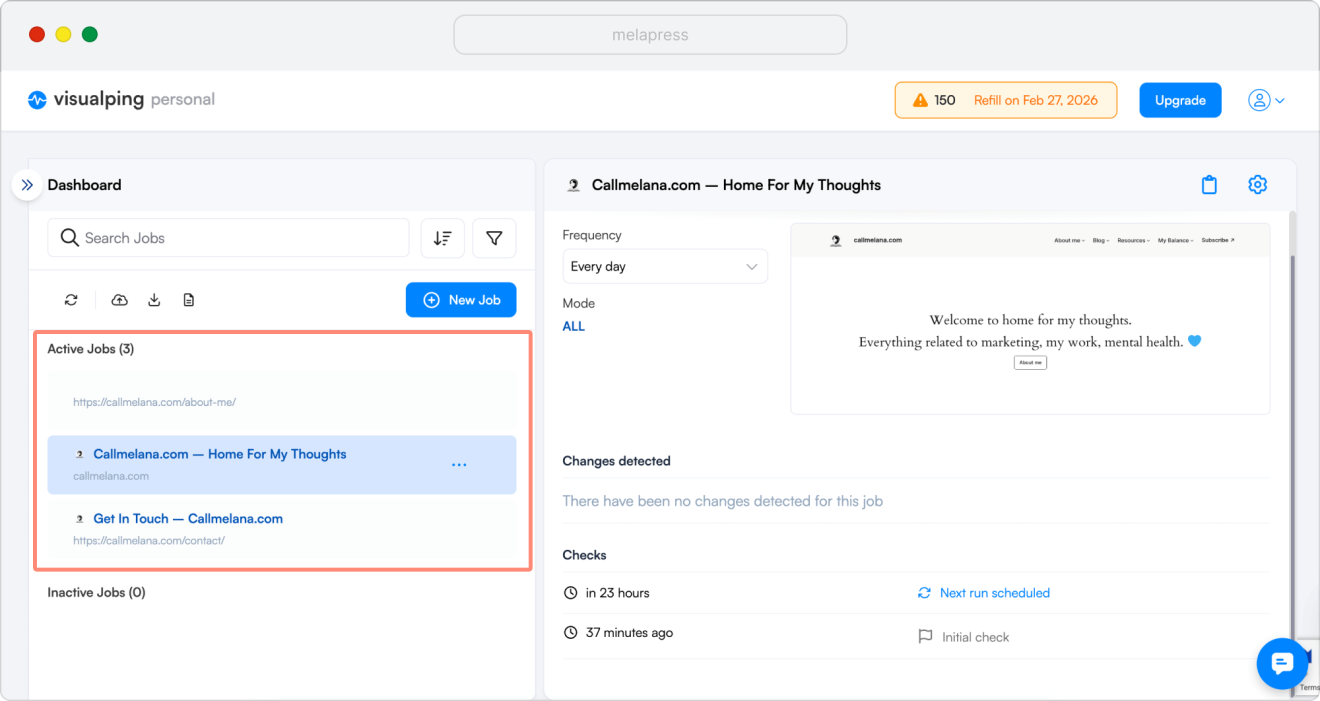The height and width of the screenshot is (701, 1320).
Task: Click the callmelana.com page preview thumbnail
Action: pyautogui.click(x=1030, y=319)
